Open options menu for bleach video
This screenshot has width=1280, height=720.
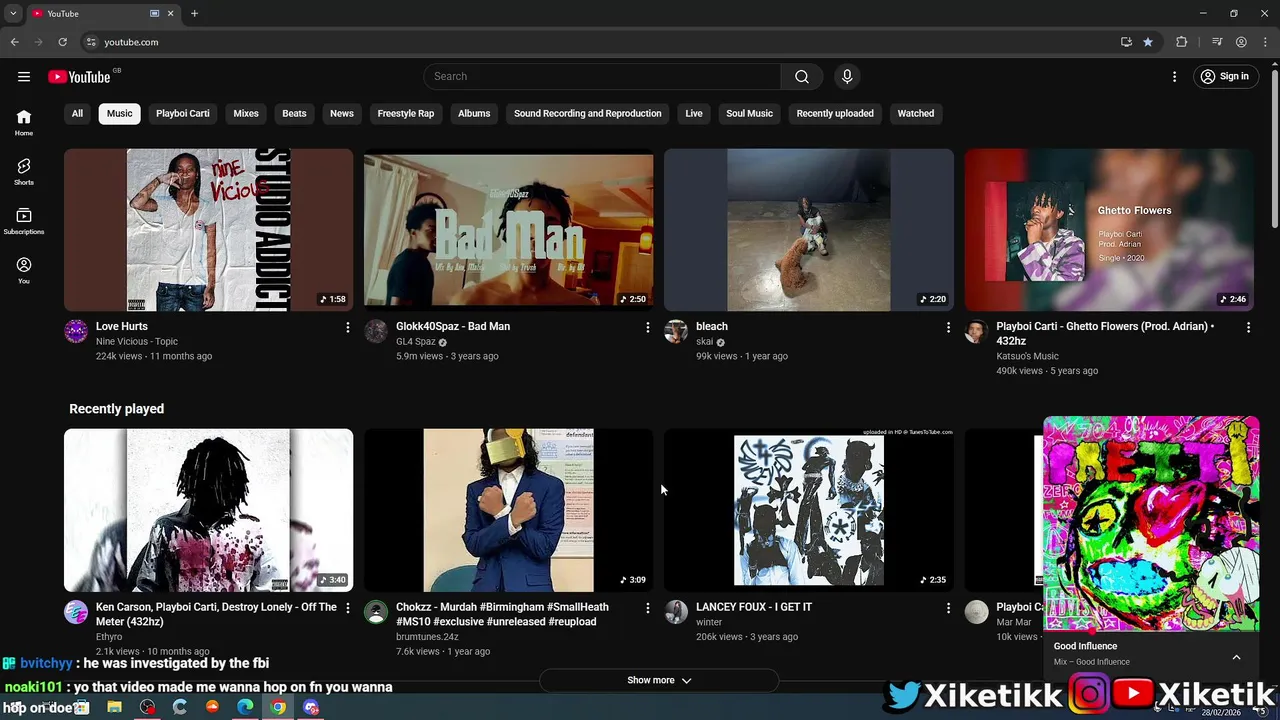tap(948, 327)
